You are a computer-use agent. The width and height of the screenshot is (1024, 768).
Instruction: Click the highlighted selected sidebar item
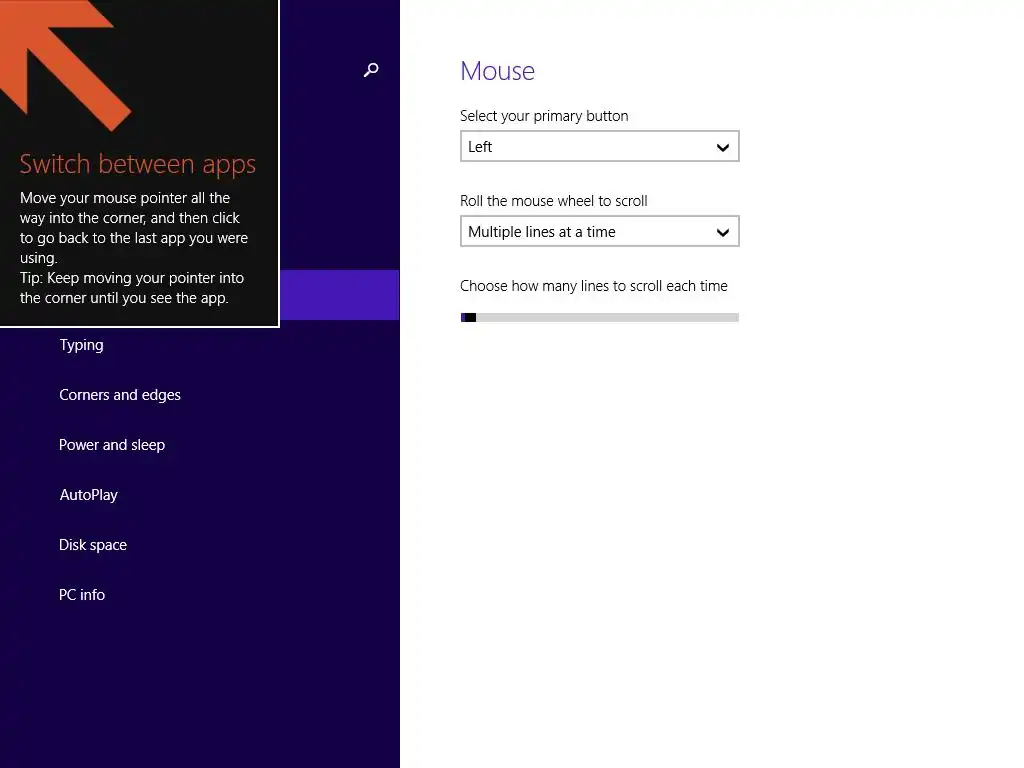pos(340,295)
